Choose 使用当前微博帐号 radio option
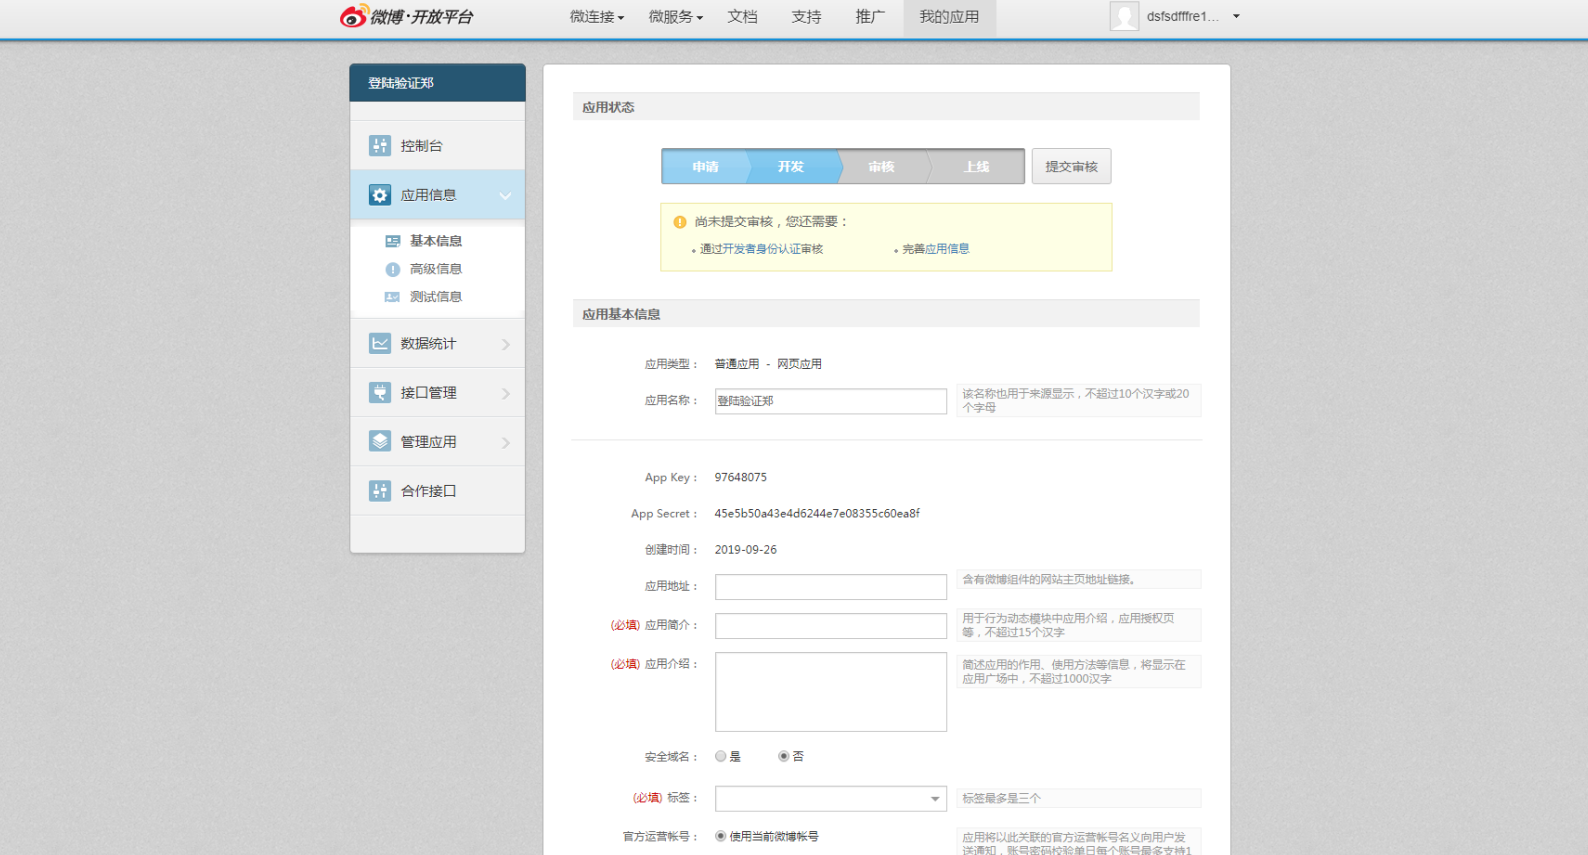The width and height of the screenshot is (1588, 855). click(x=721, y=836)
